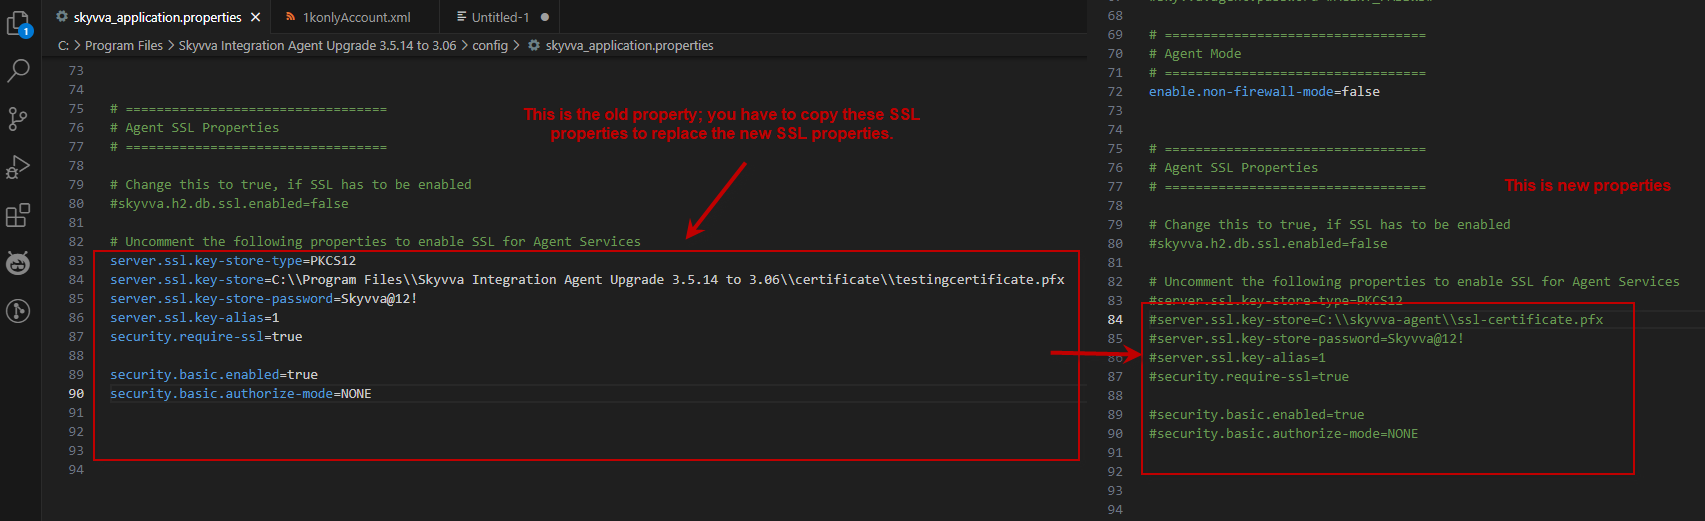Expand the C: breadcrumb segment
The image size is (1705, 521).
pos(63,45)
